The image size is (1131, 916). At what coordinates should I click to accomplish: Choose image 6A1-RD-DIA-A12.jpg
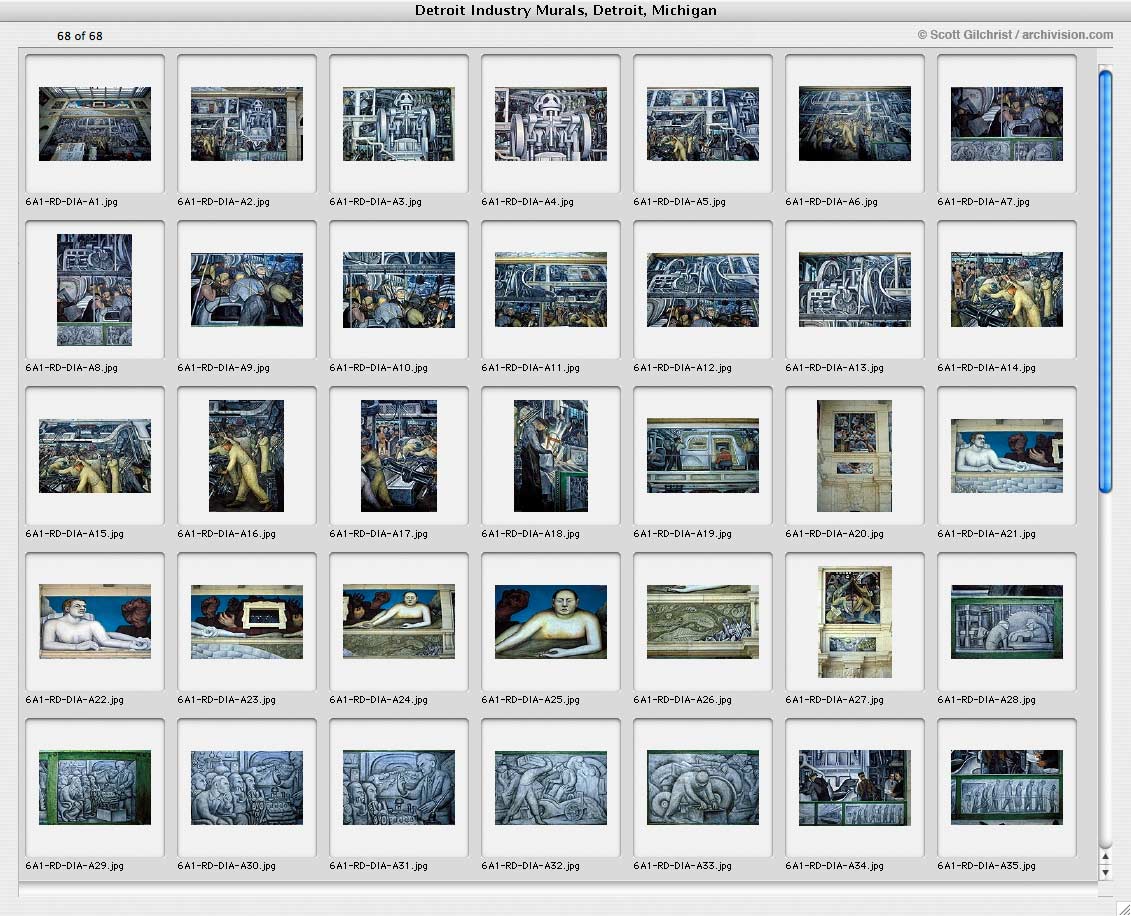[x=703, y=290]
